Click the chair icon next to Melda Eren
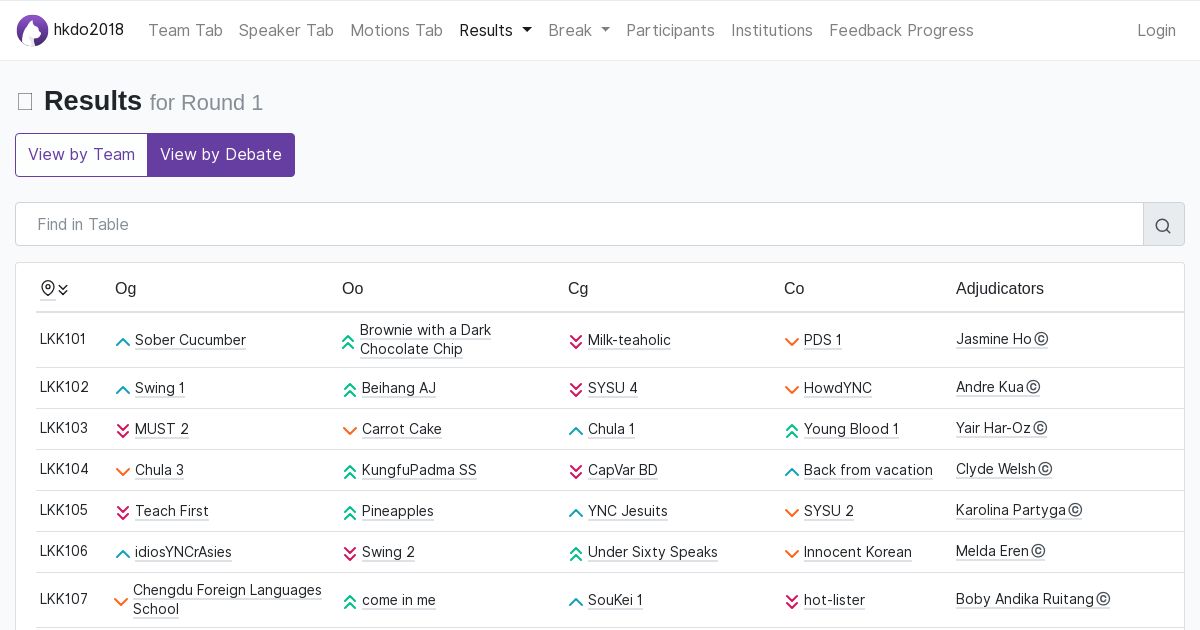 pos(1038,551)
